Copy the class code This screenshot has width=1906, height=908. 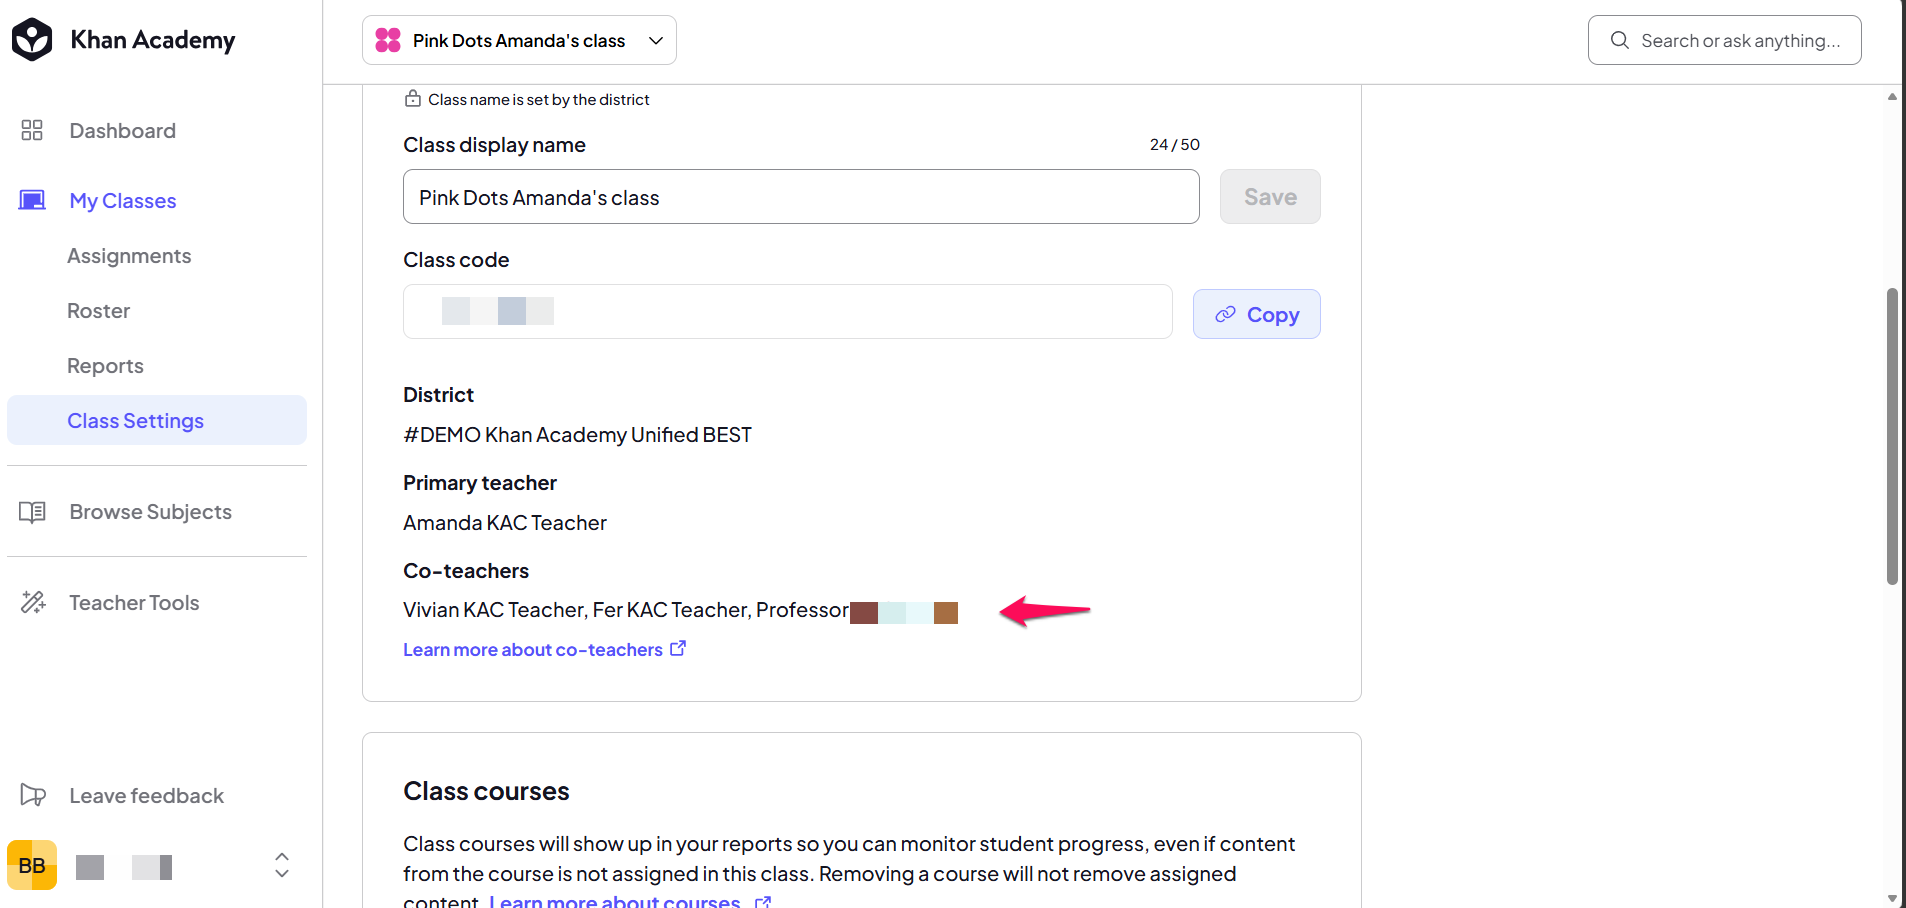[1256, 314]
